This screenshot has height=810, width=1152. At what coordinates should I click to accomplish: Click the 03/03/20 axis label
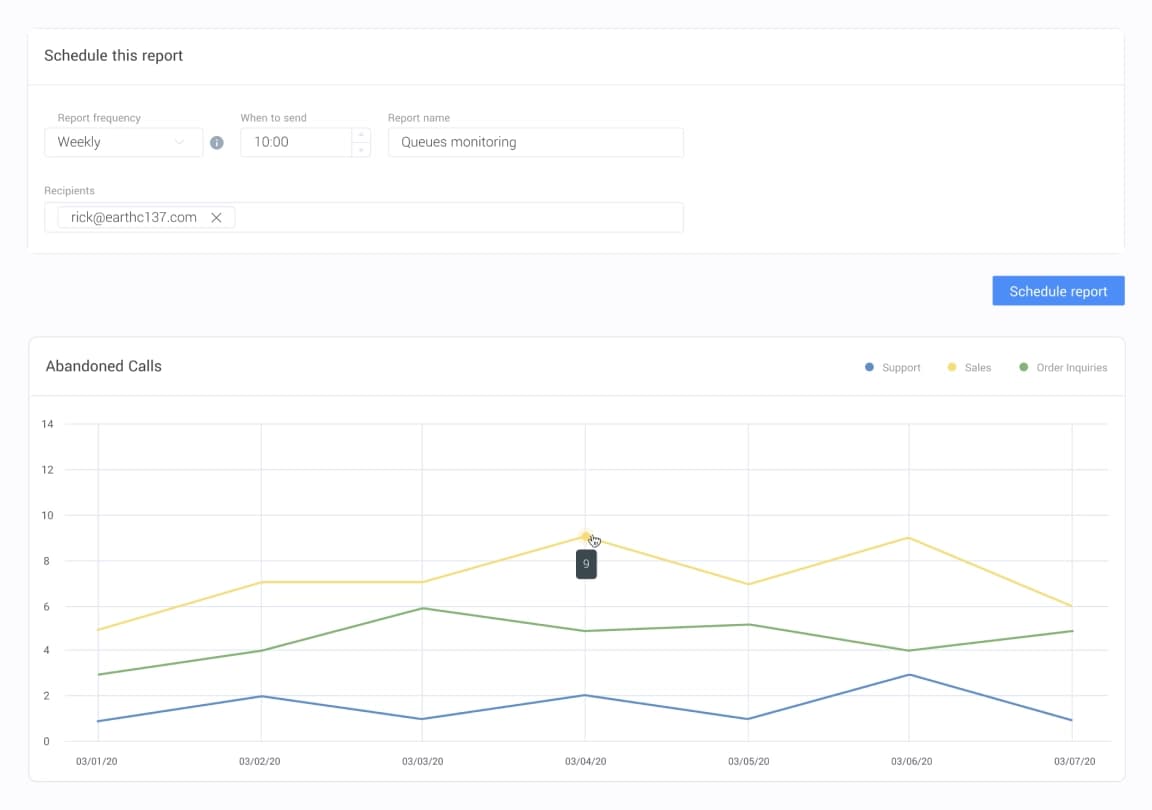[422, 761]
